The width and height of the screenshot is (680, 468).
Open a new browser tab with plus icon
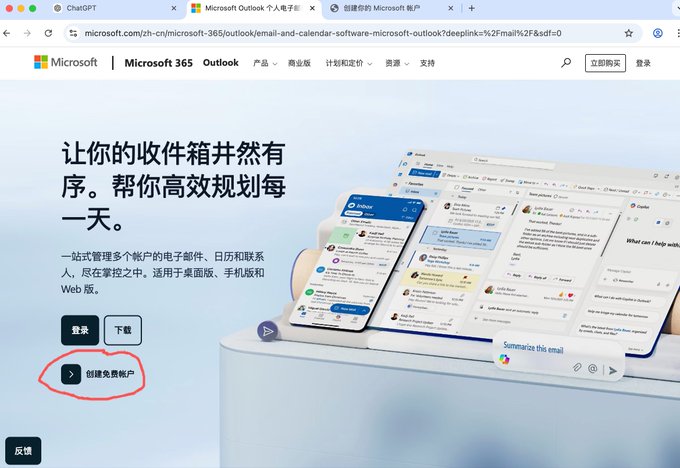(471, 8)
